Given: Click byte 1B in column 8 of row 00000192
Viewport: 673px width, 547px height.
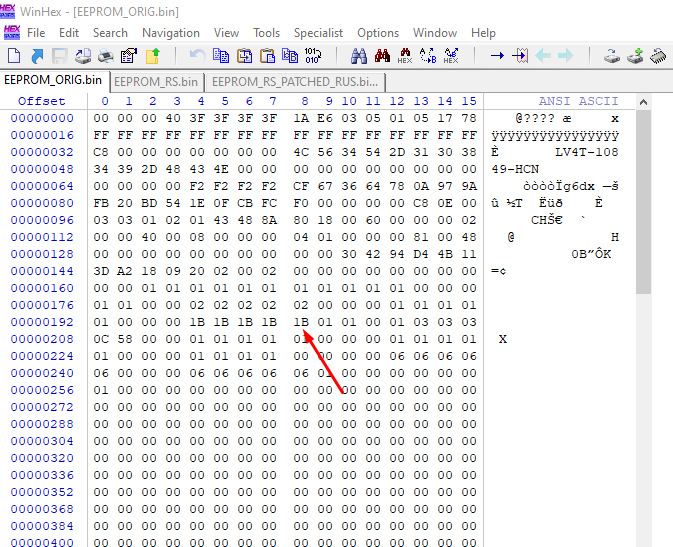Looking at the screenshot, I should click(301, 322).
